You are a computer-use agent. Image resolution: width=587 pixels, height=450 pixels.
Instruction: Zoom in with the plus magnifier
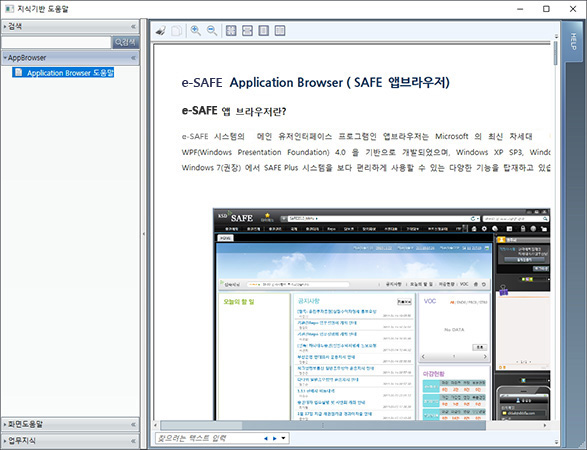(195, 31)
